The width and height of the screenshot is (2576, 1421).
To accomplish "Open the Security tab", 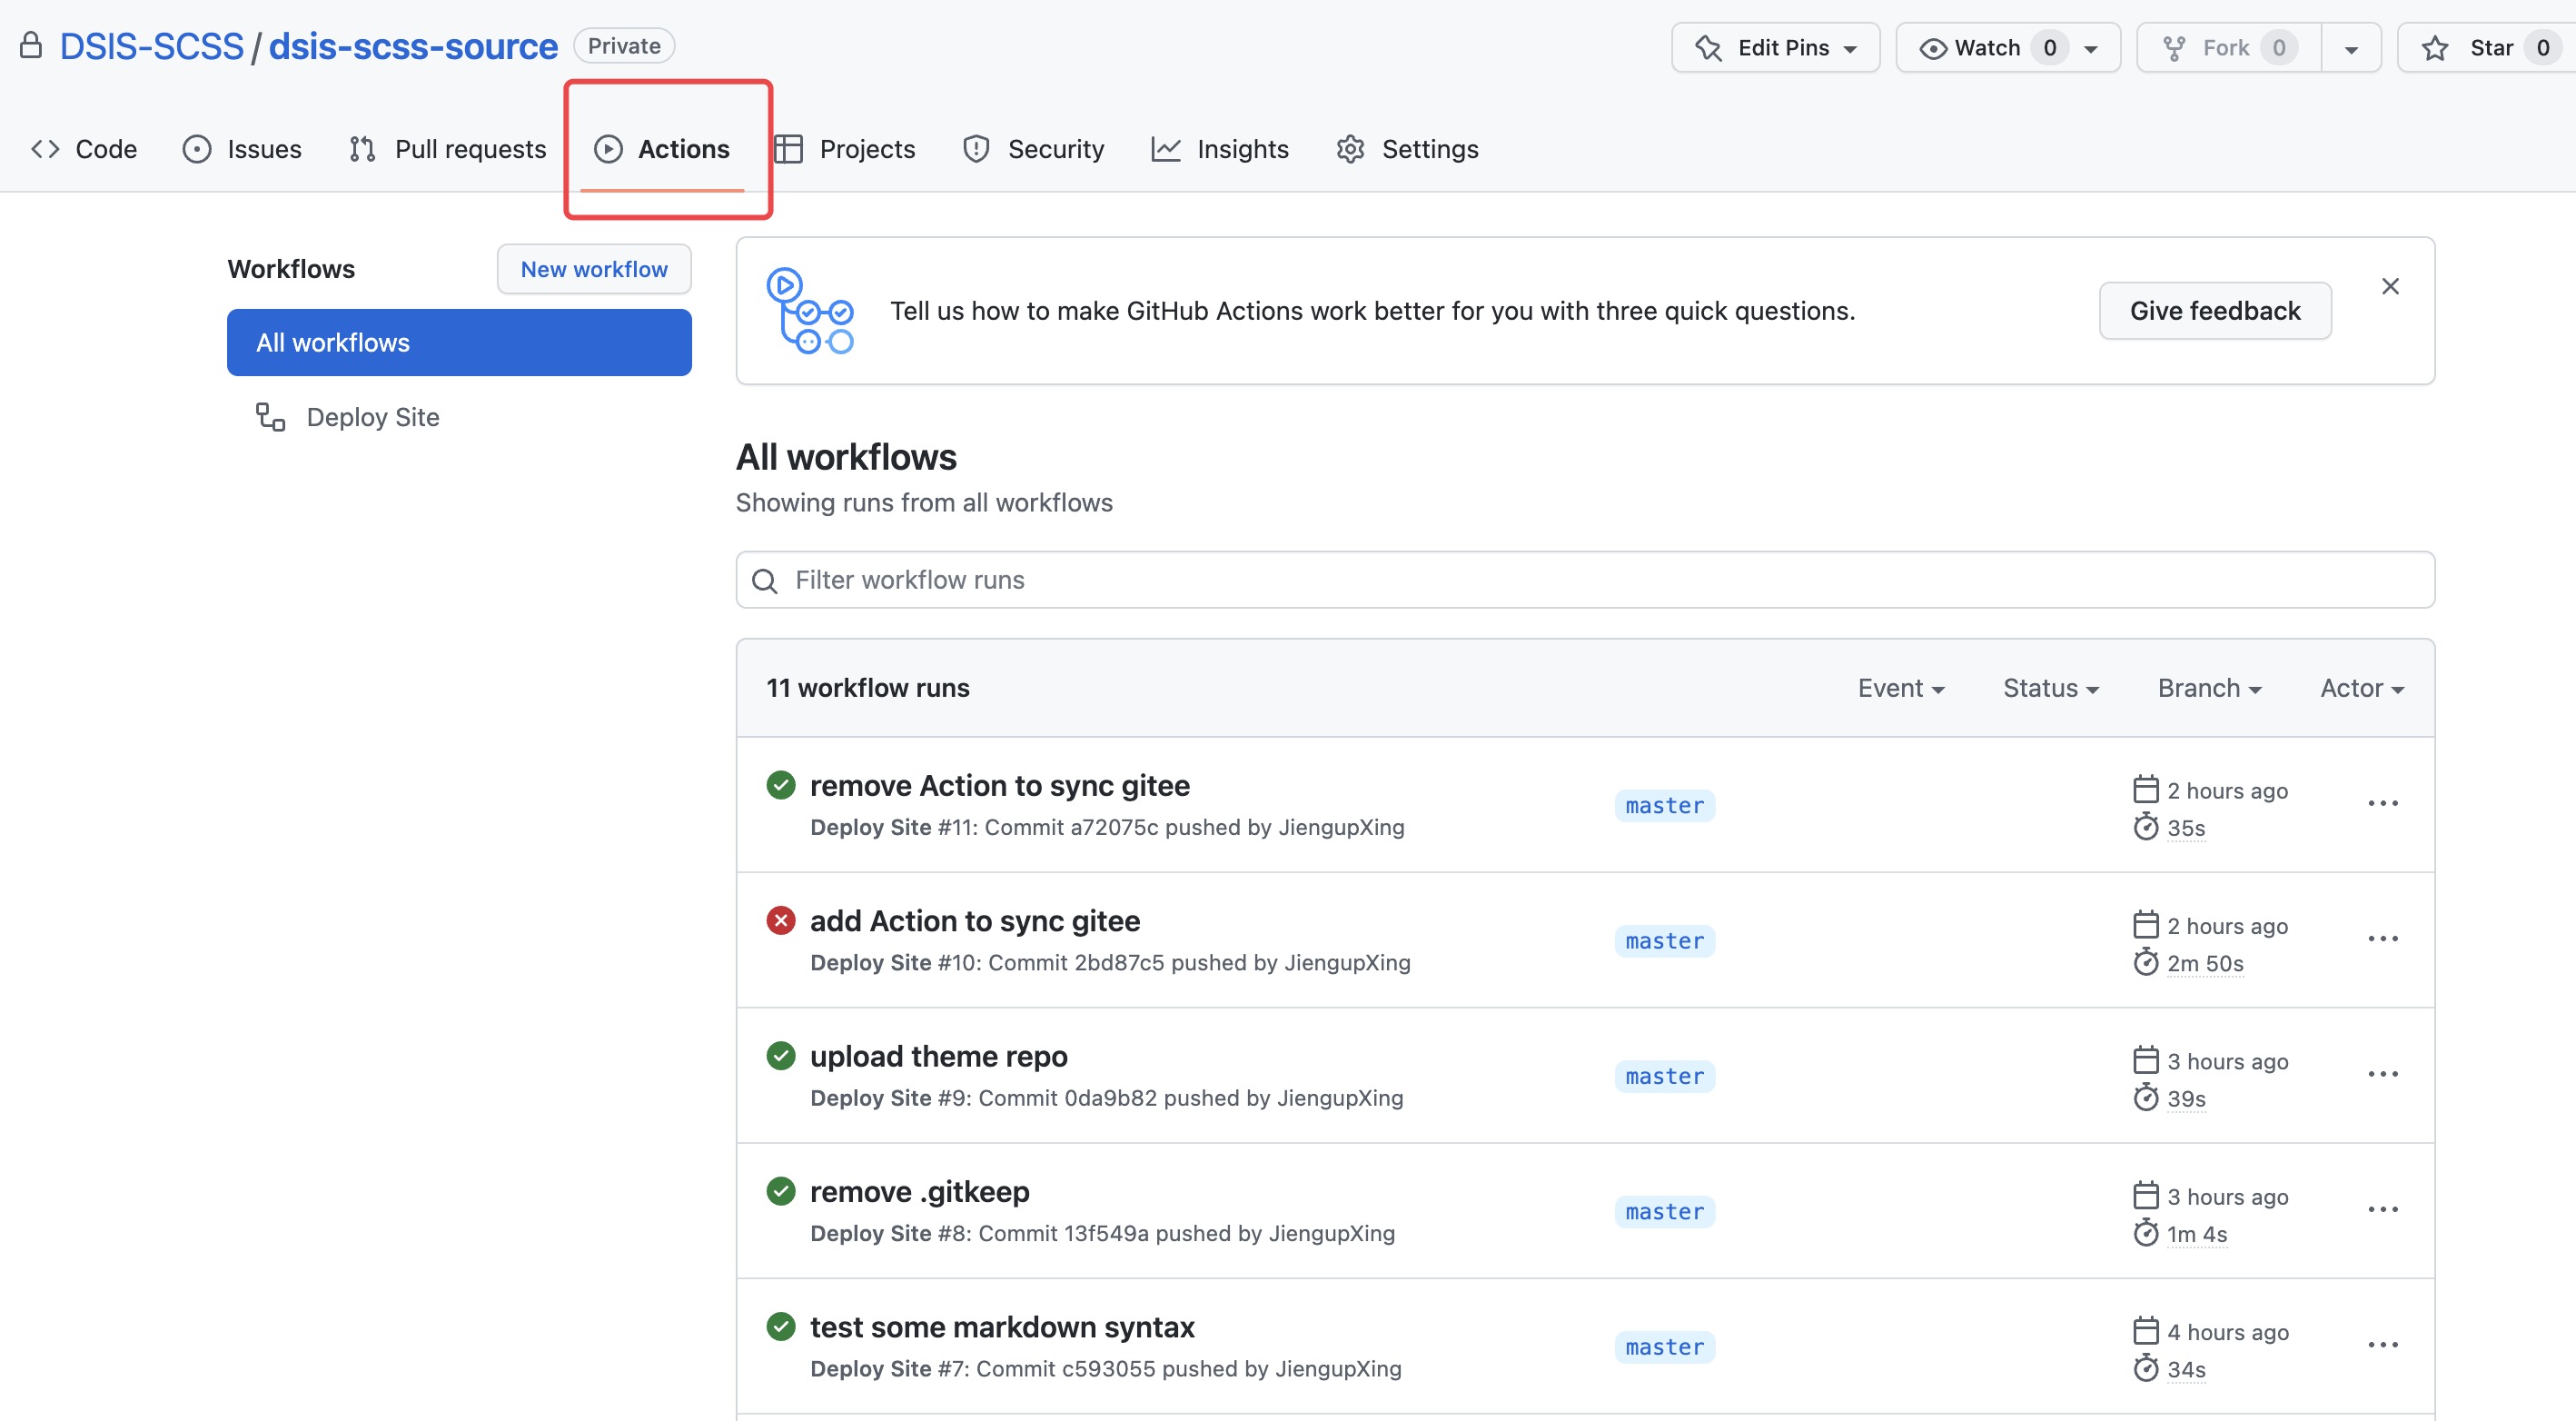I will pos(1033,149).
